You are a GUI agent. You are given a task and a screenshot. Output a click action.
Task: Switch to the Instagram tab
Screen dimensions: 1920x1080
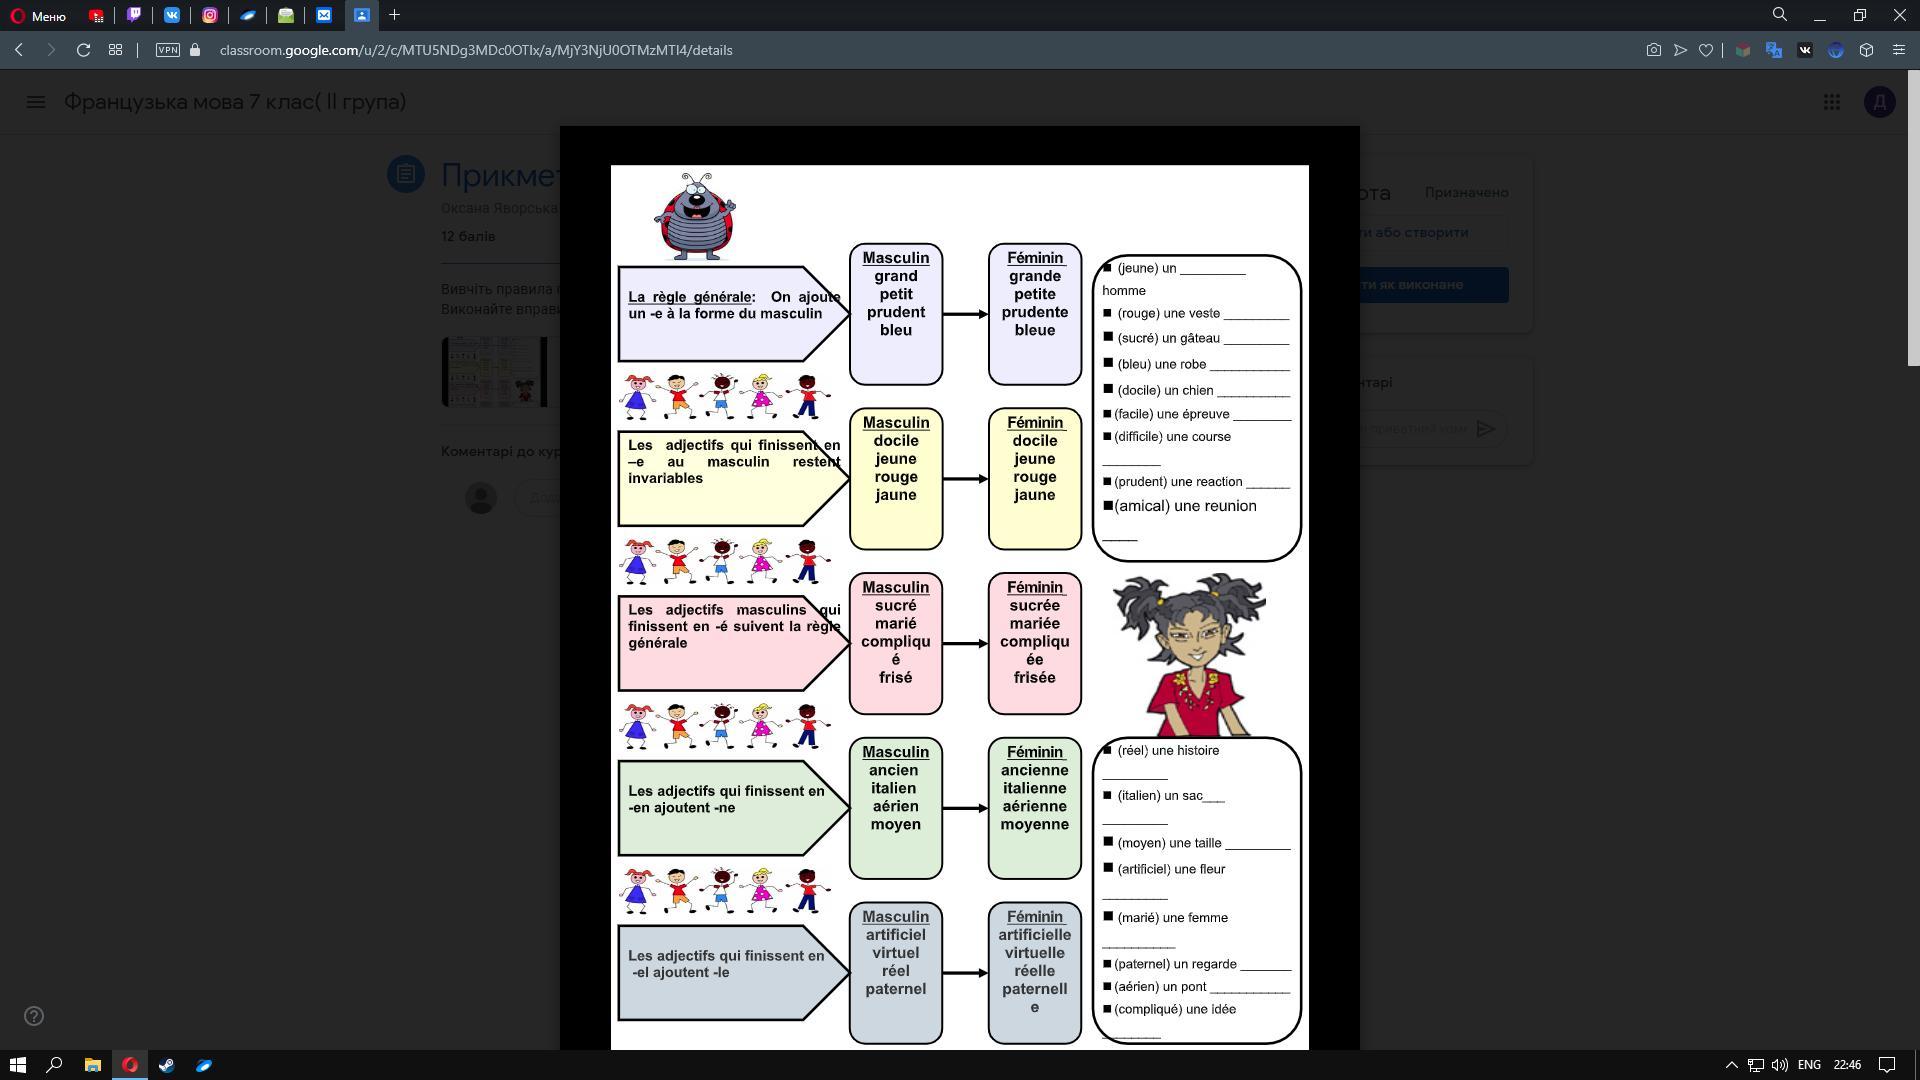pyautogui.click(x=210, y=15)
